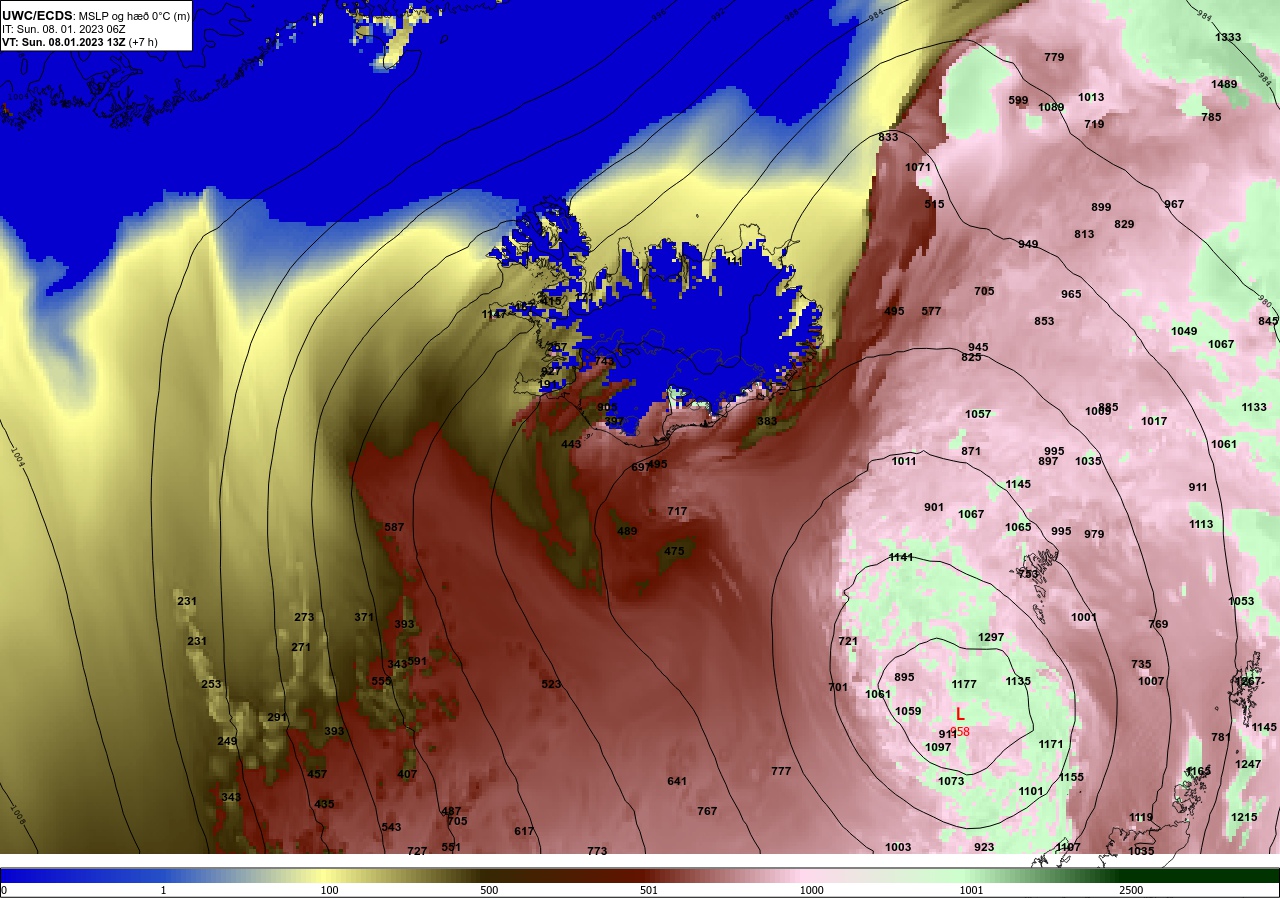Click the height value 1059
The height and width of the screenshot is (898, 1280).
coord(908,711)
